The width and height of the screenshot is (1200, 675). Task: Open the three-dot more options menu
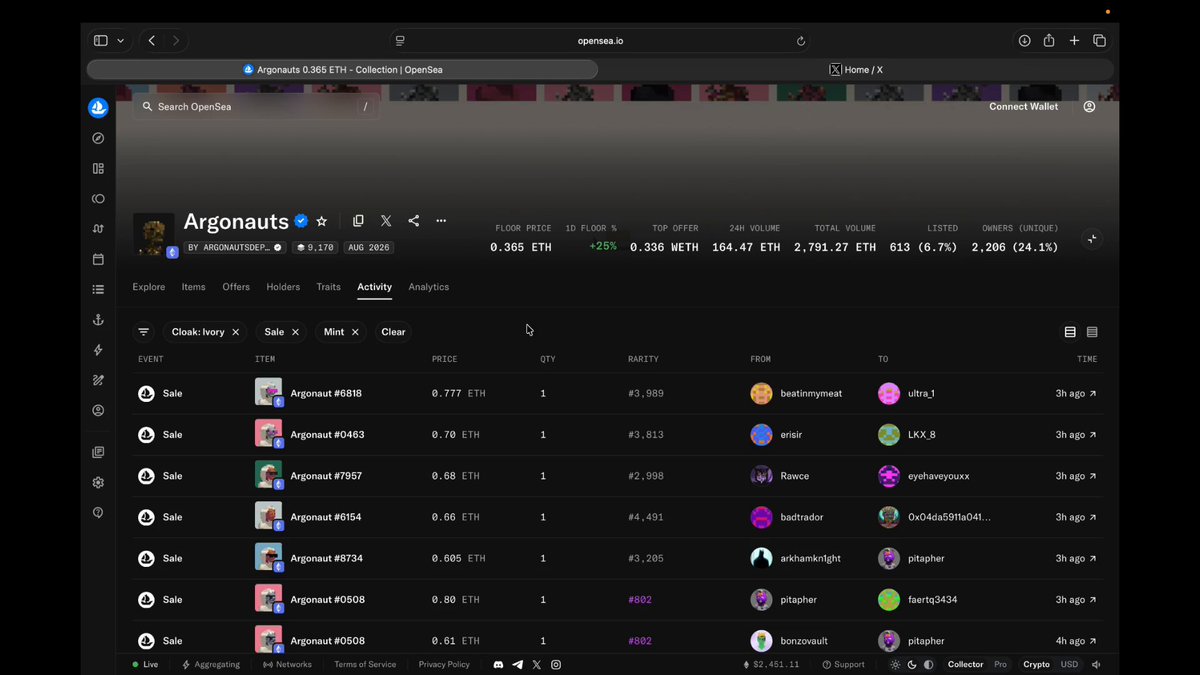coord(441,221)
